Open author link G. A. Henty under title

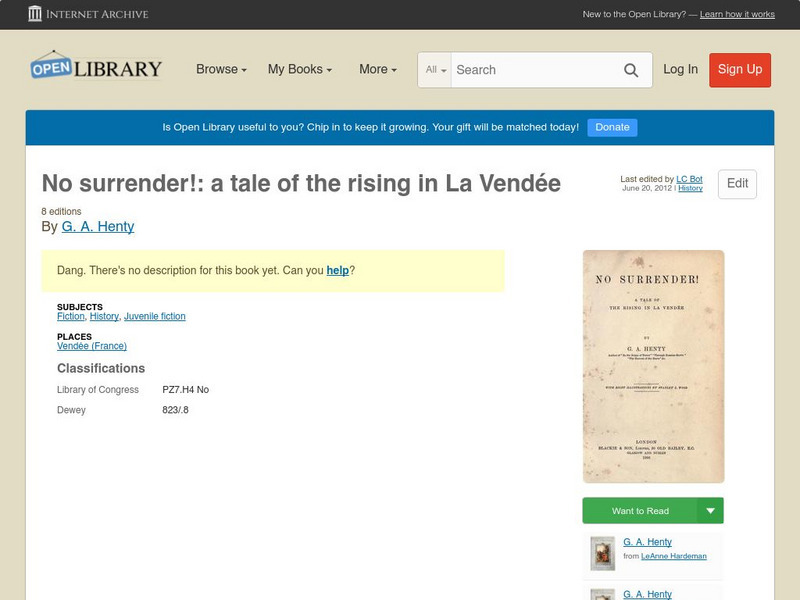[x=98, y=227]
